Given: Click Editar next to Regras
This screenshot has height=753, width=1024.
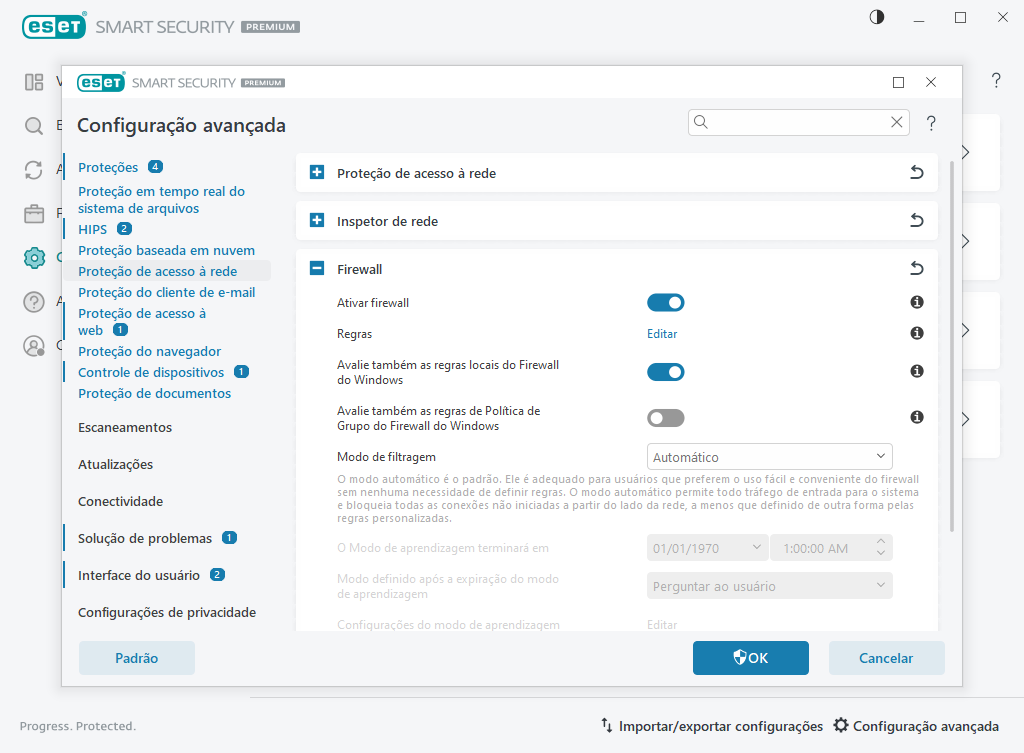Looking at the screenshot, I should [661, 333].
